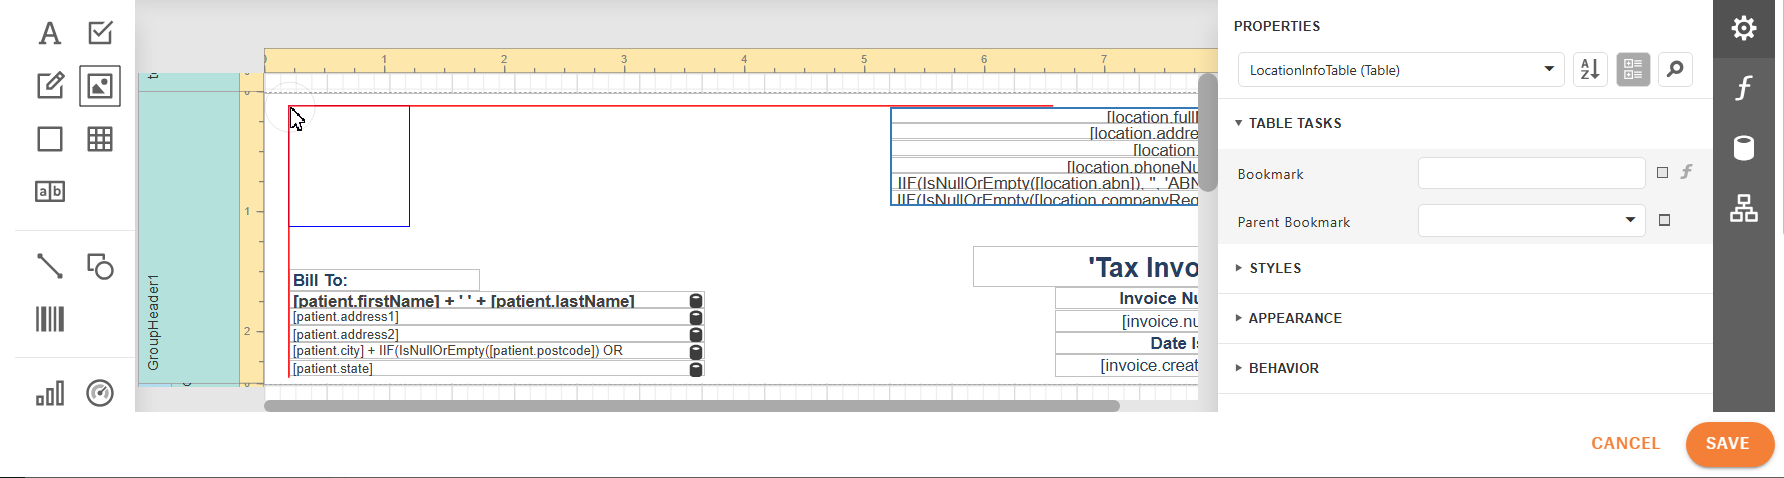Select the Table control tool

click(100, 139)
